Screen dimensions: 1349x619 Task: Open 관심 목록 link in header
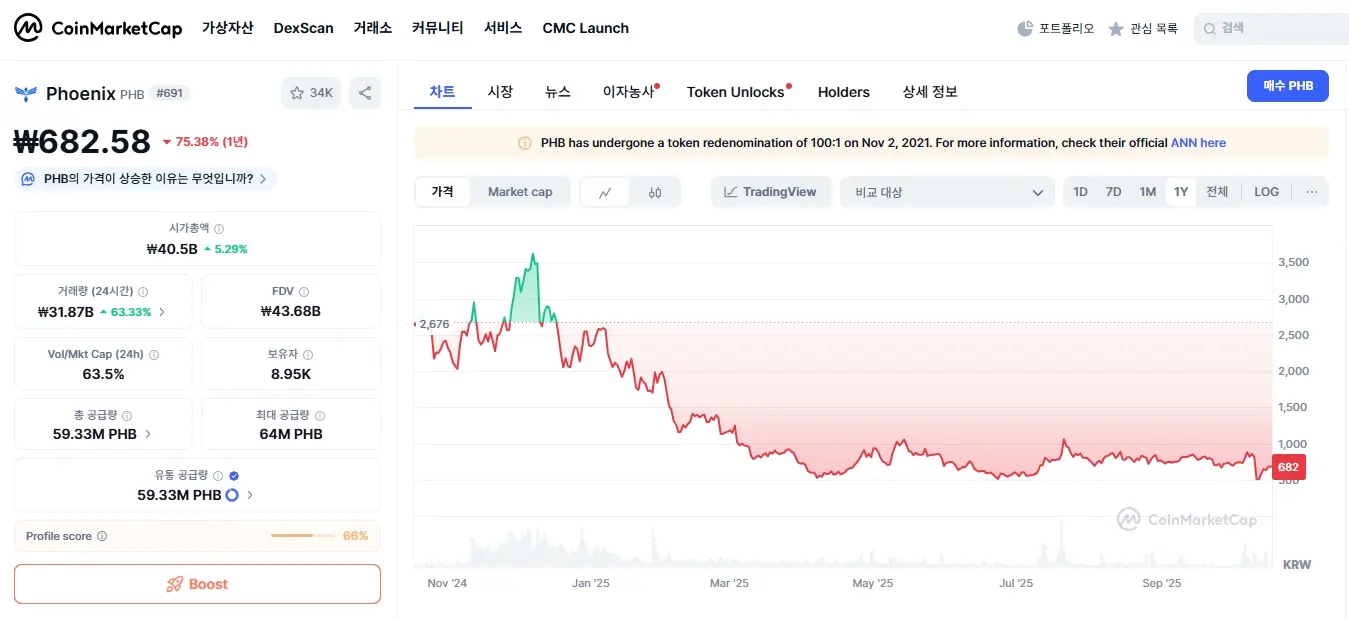pos(1143,29)
